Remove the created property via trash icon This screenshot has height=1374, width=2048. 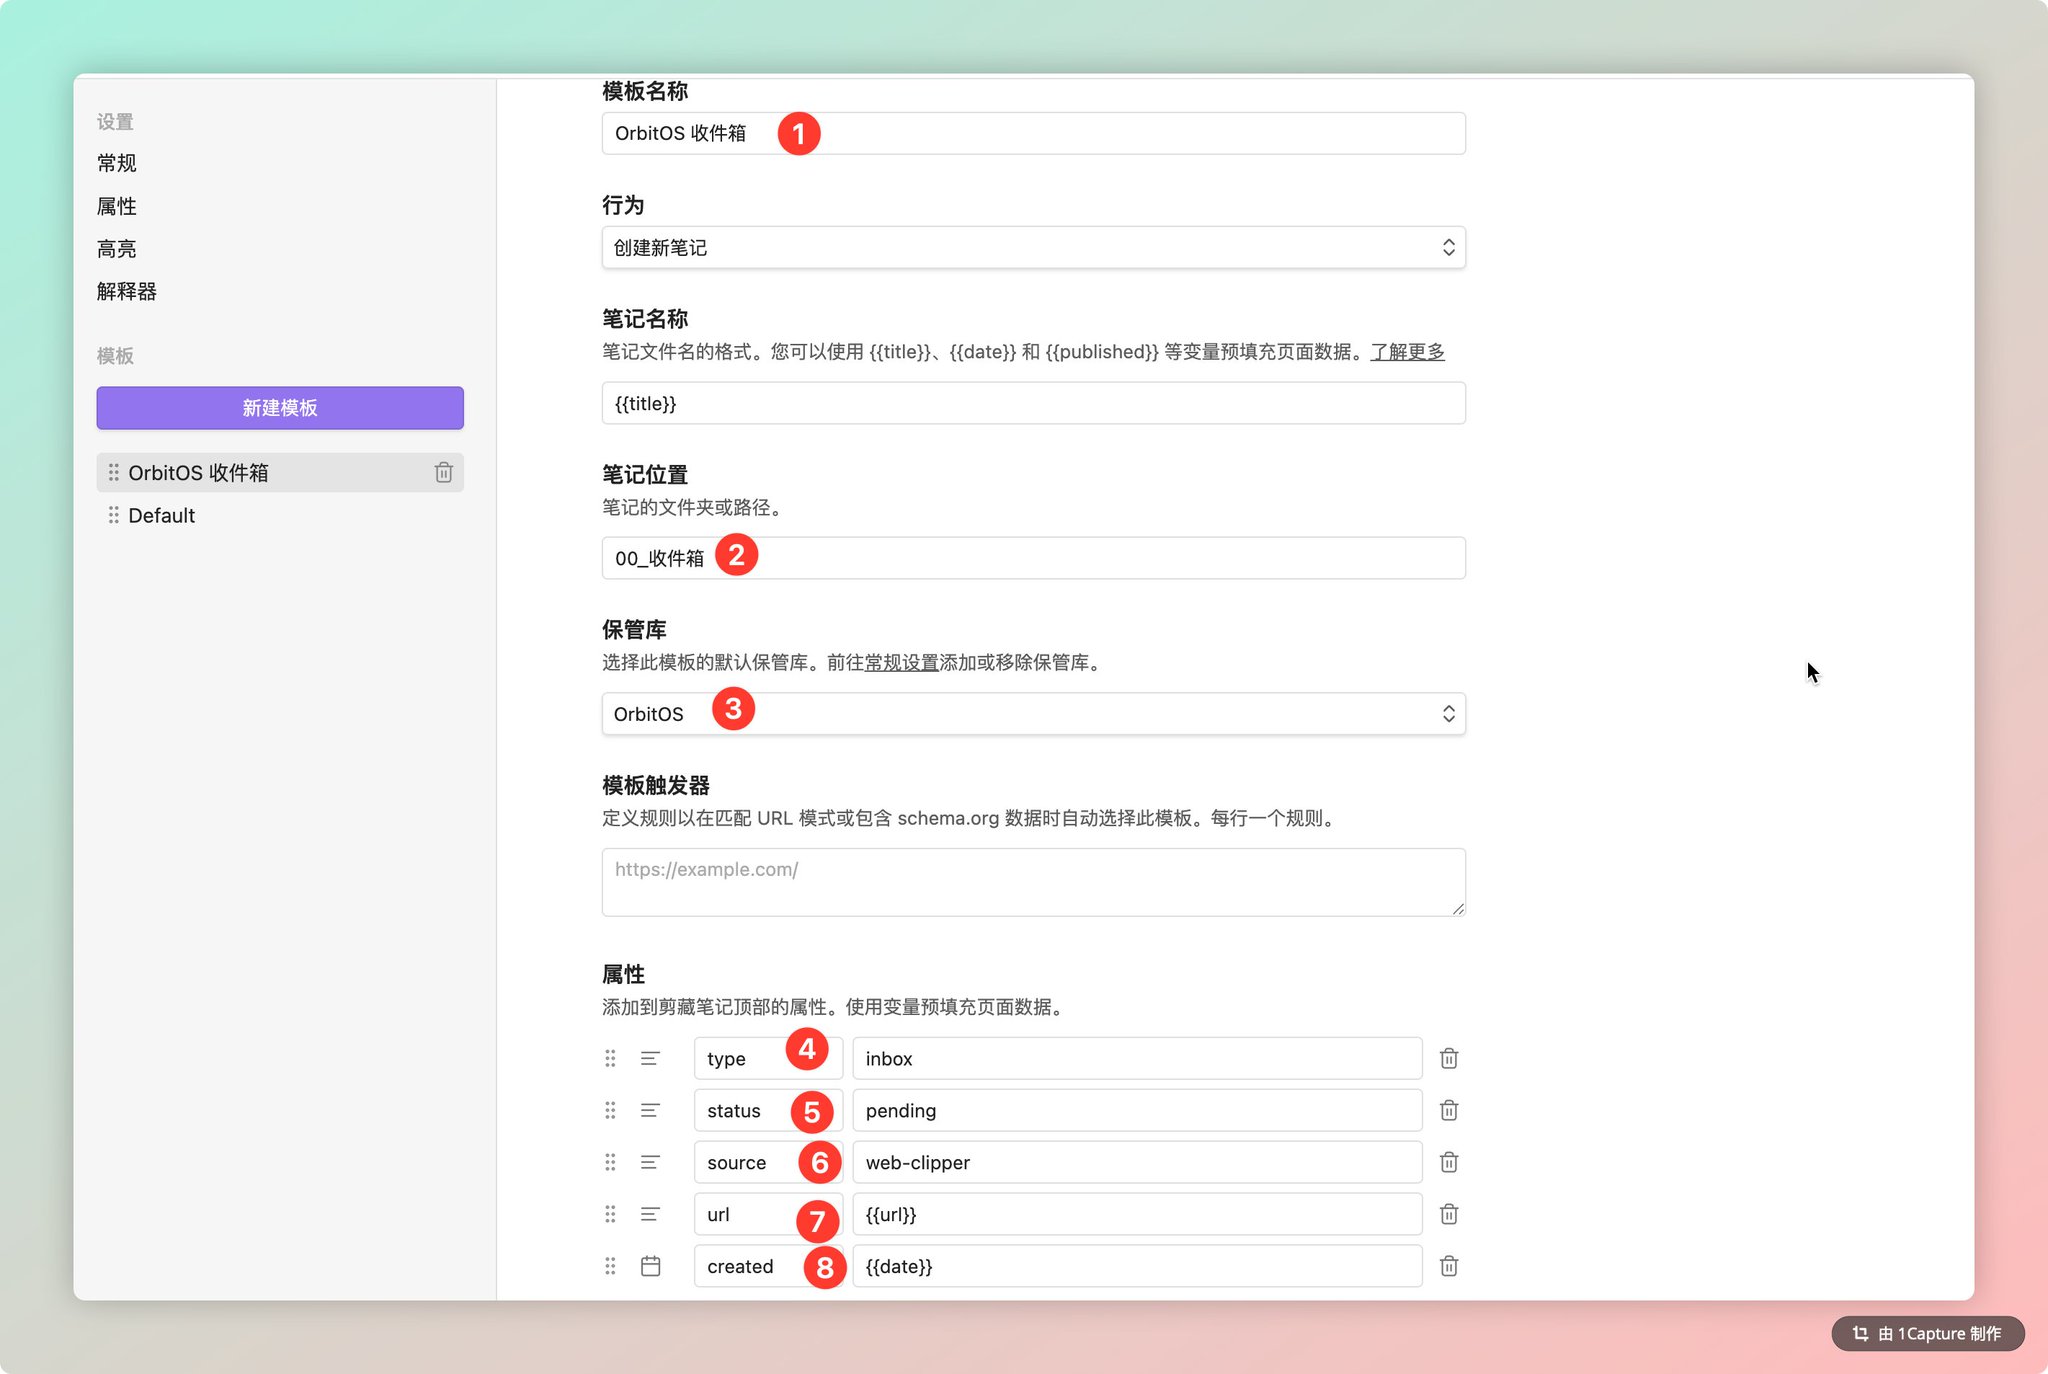coord(1448,1266)
